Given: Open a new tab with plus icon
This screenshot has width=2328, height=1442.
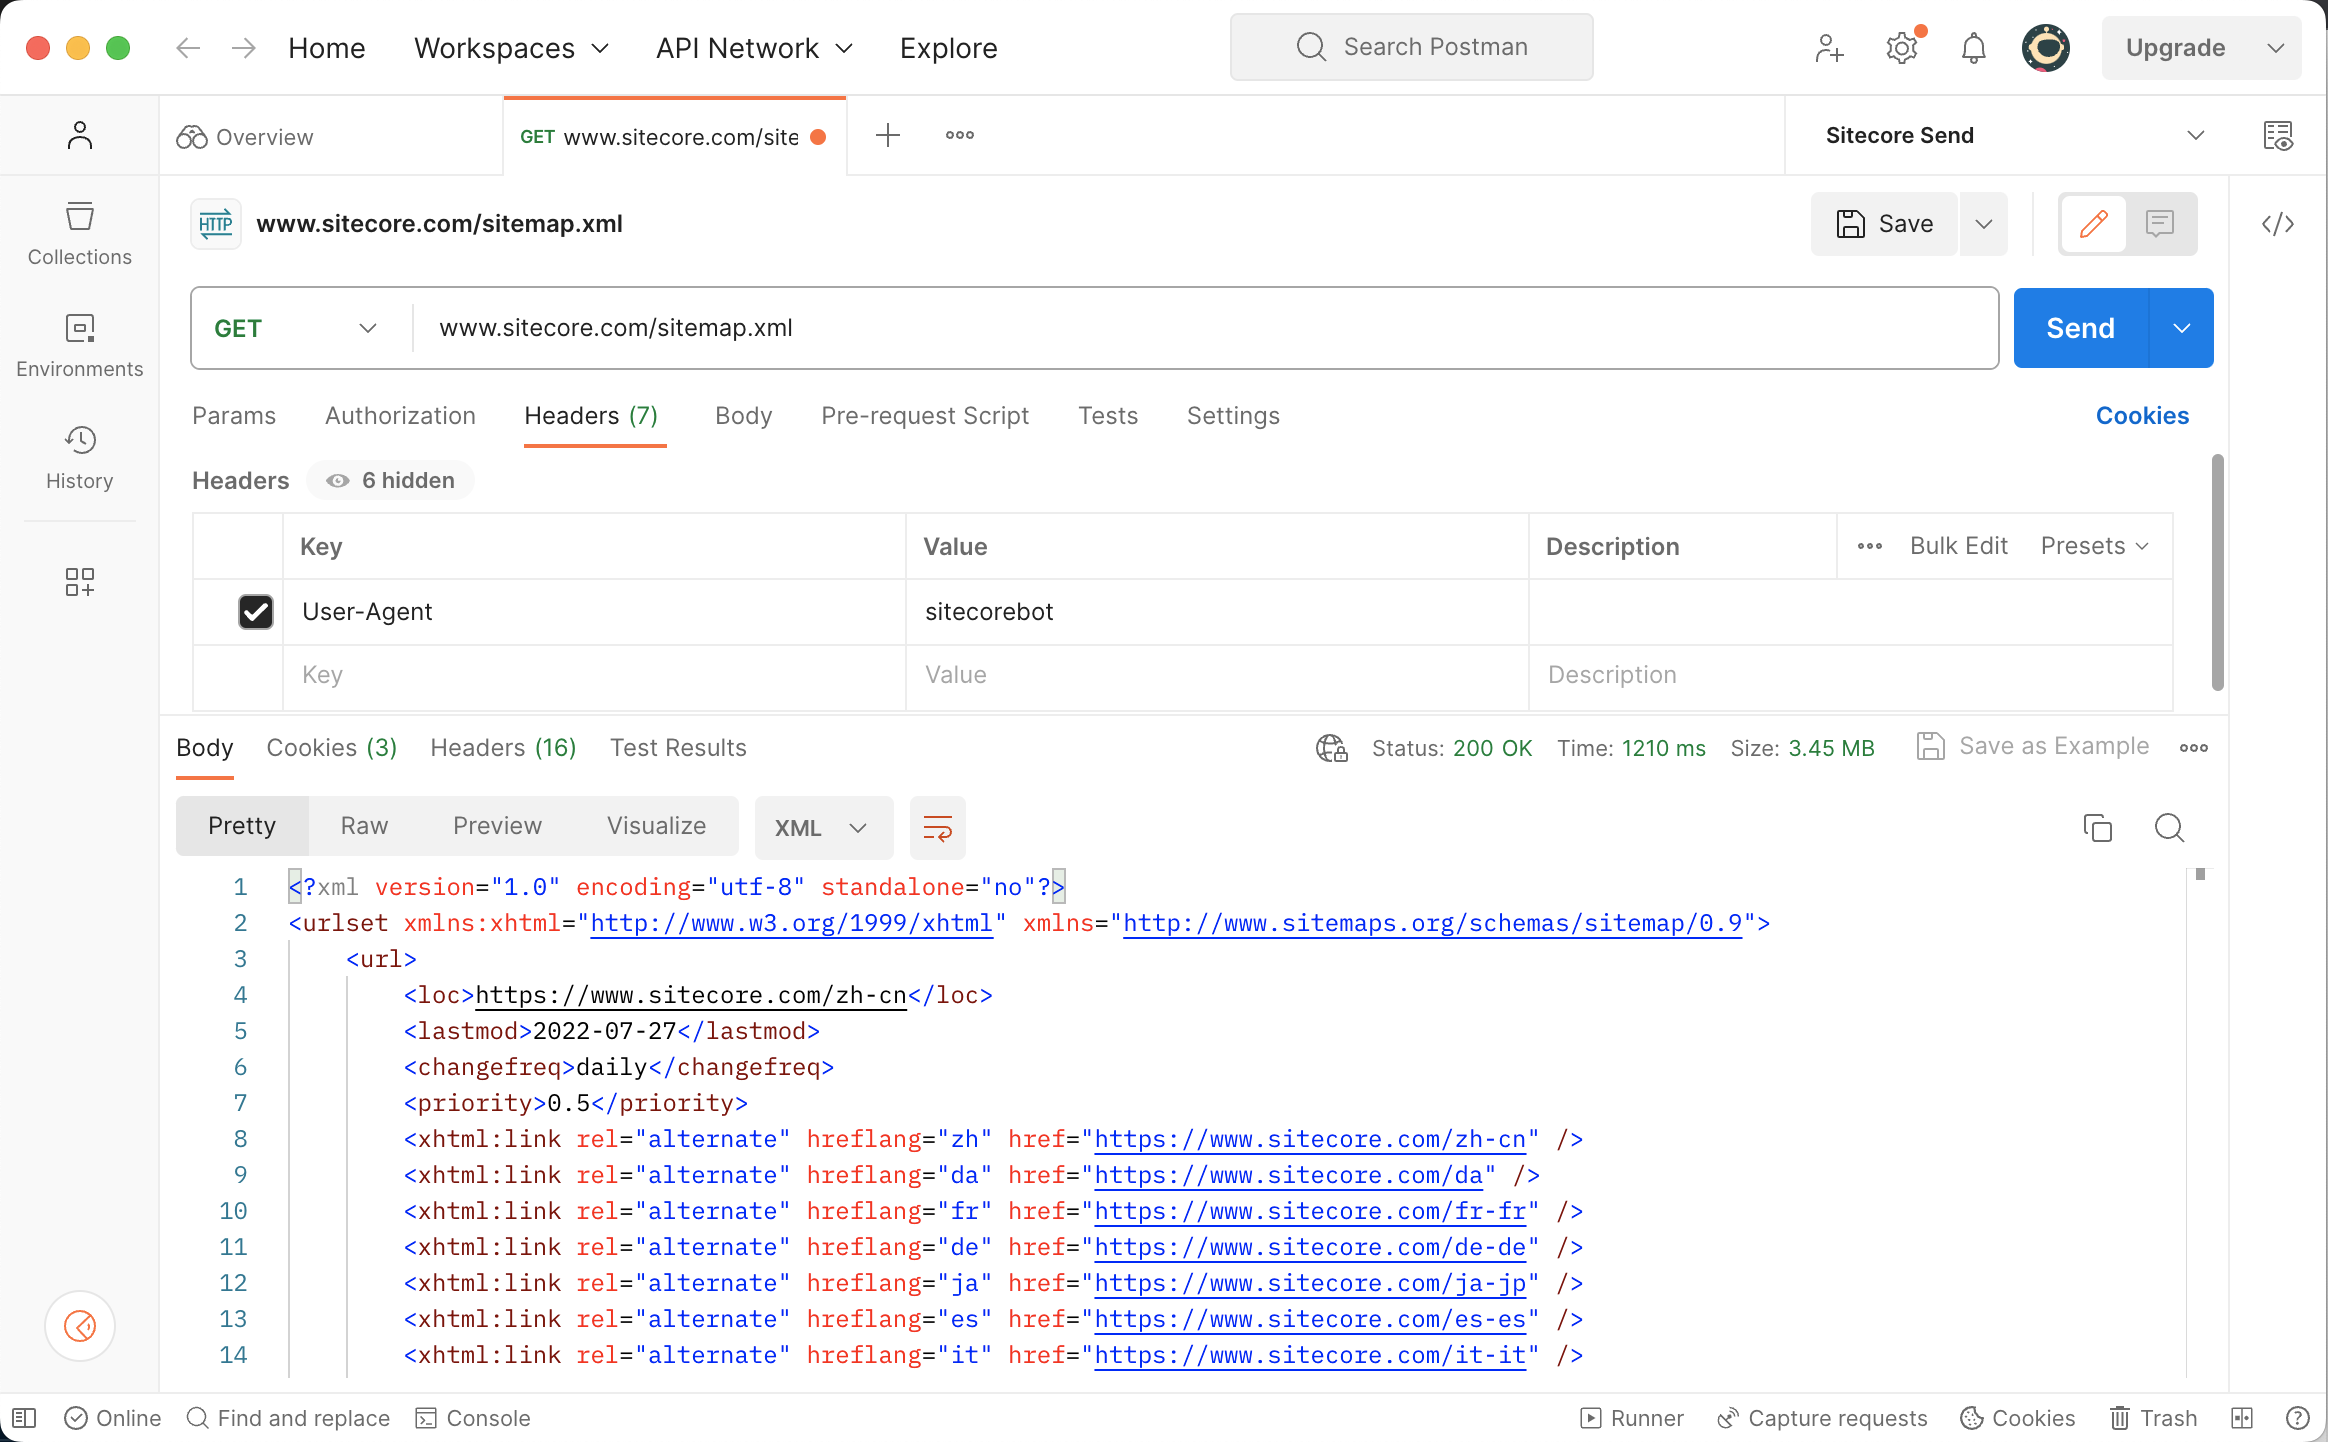Looking at the screenshot, I should tap(888, 135).
